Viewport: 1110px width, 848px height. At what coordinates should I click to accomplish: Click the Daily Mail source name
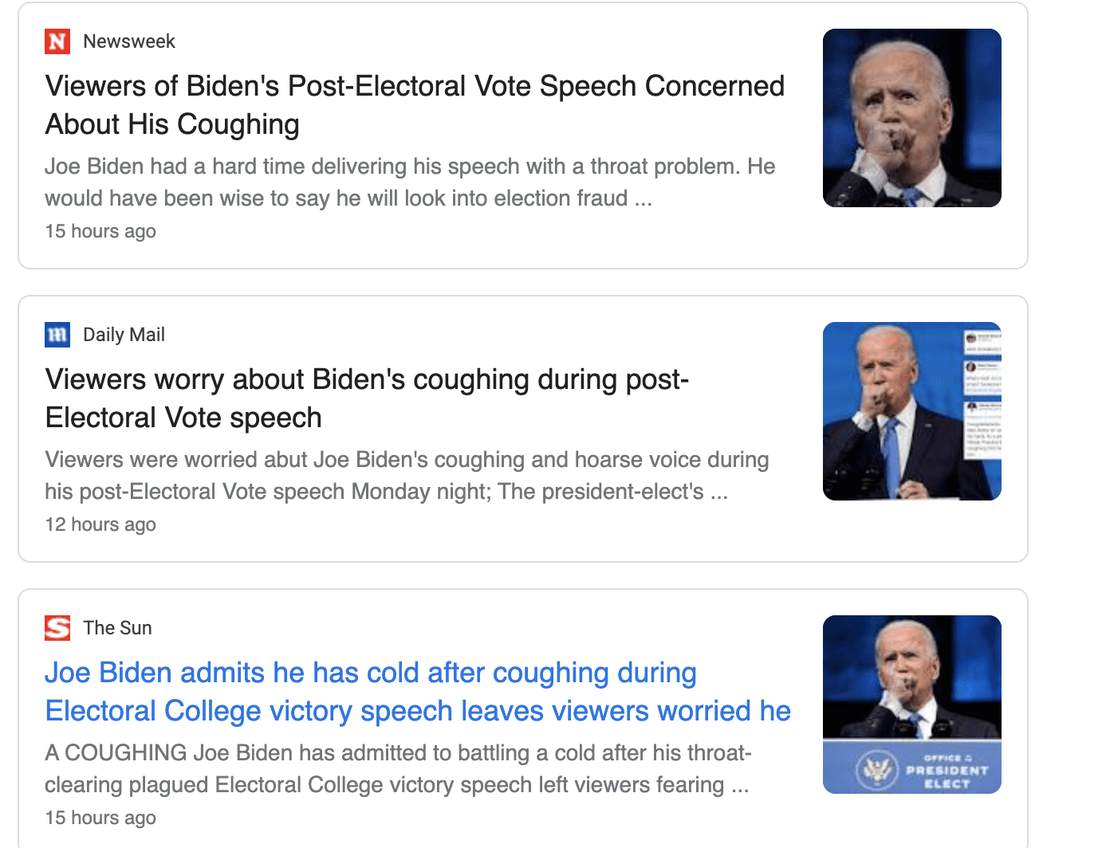124,335
